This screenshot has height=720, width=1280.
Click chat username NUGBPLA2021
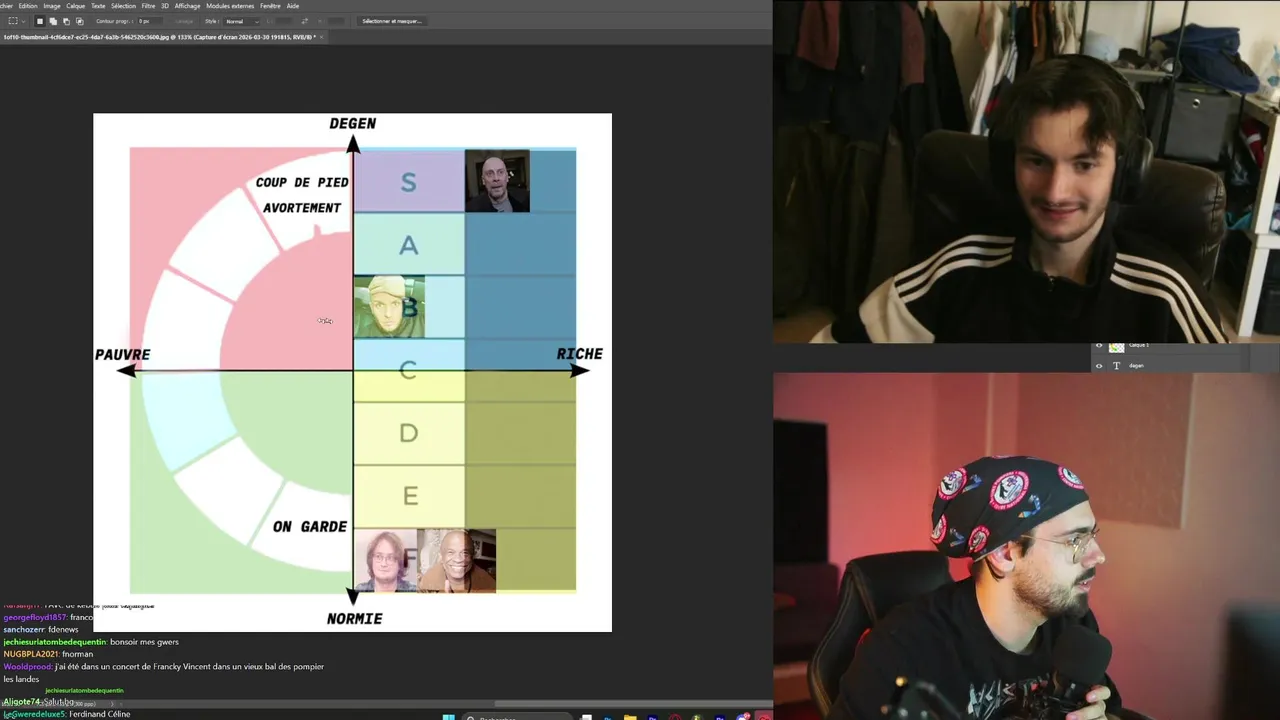point(31,654)
